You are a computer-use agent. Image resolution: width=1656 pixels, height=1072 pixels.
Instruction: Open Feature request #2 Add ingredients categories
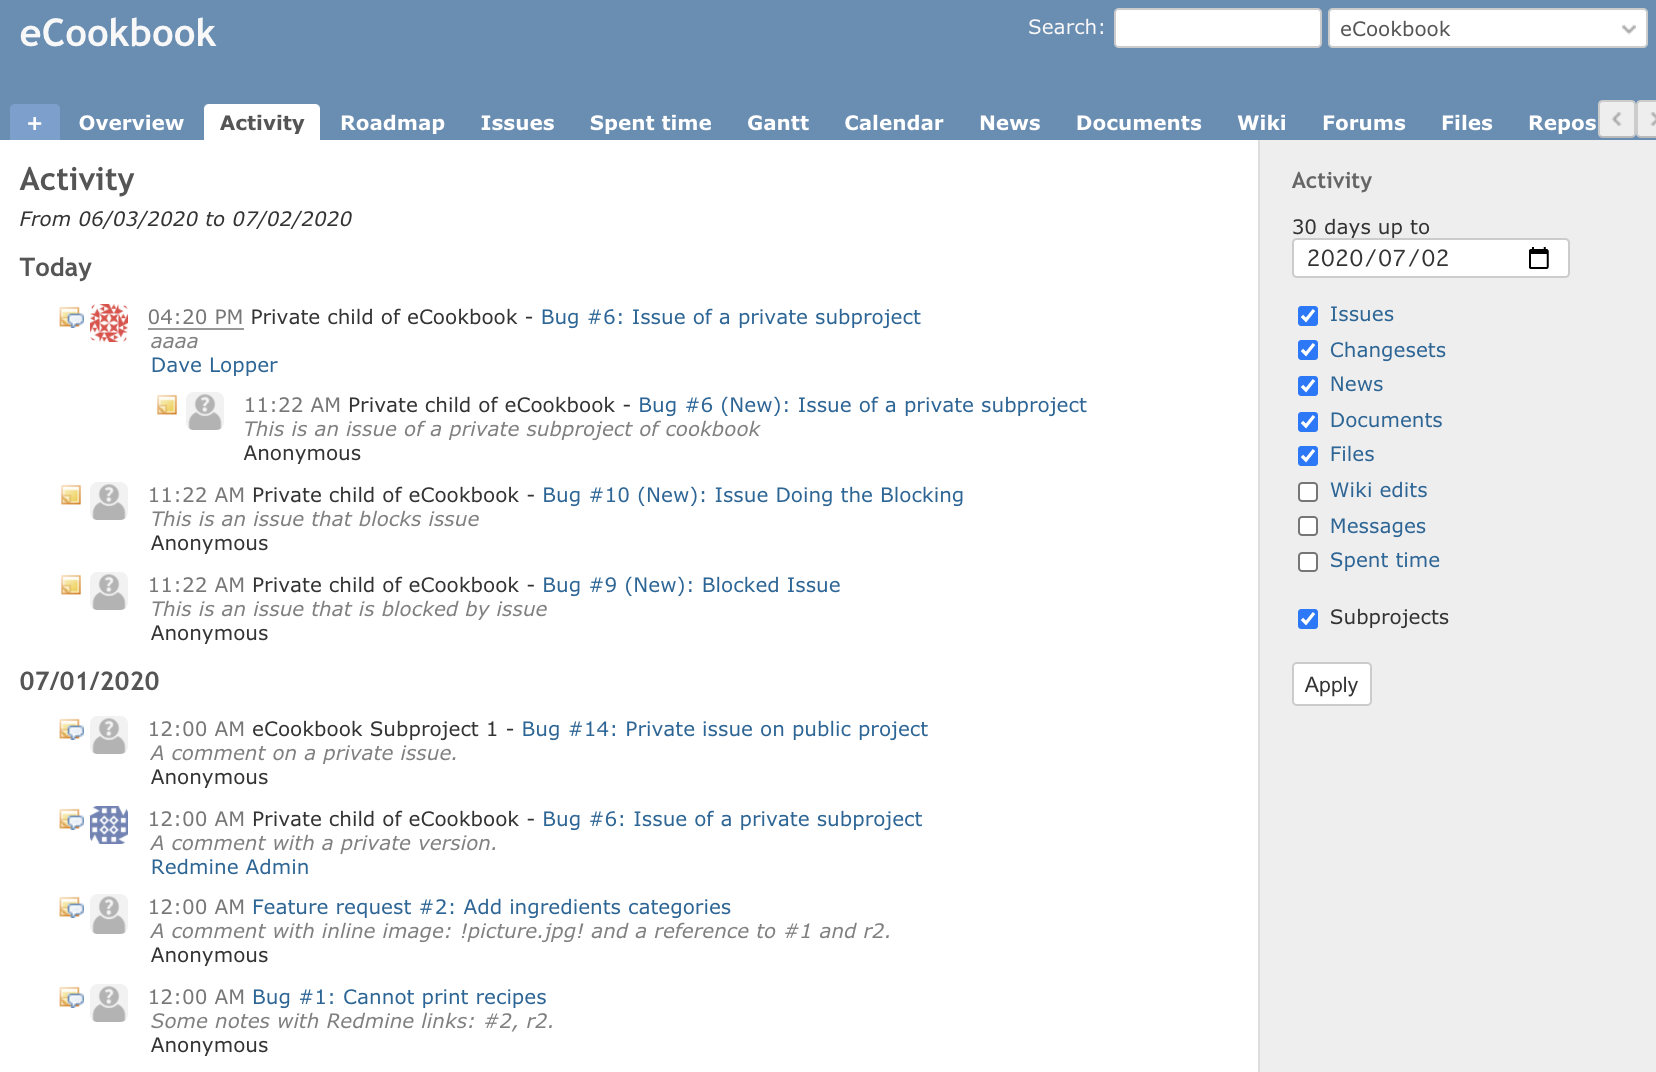click(x=491, y=907)
